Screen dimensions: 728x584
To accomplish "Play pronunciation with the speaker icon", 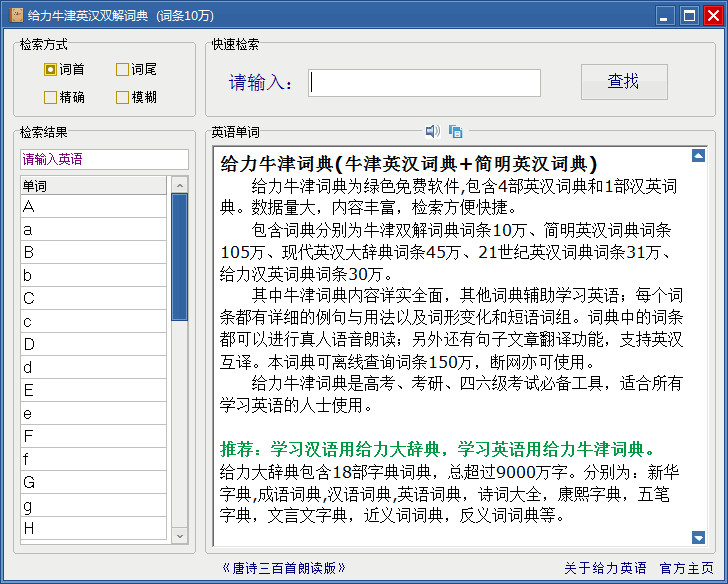I will (433, 131).
